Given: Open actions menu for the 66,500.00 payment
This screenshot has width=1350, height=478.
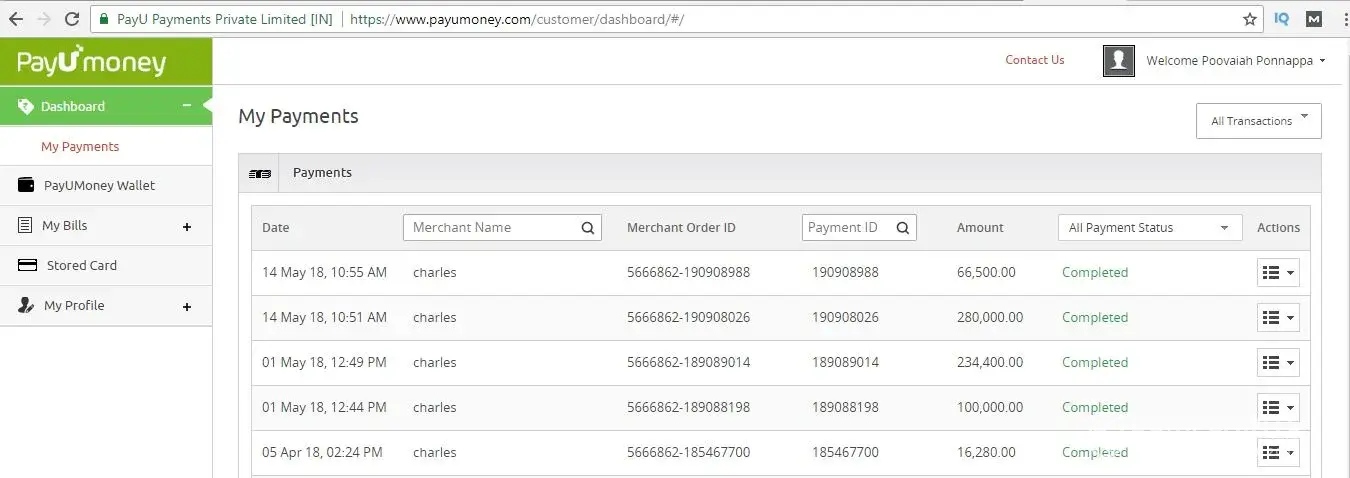Looking at the screenshot, I should 1277,272.
